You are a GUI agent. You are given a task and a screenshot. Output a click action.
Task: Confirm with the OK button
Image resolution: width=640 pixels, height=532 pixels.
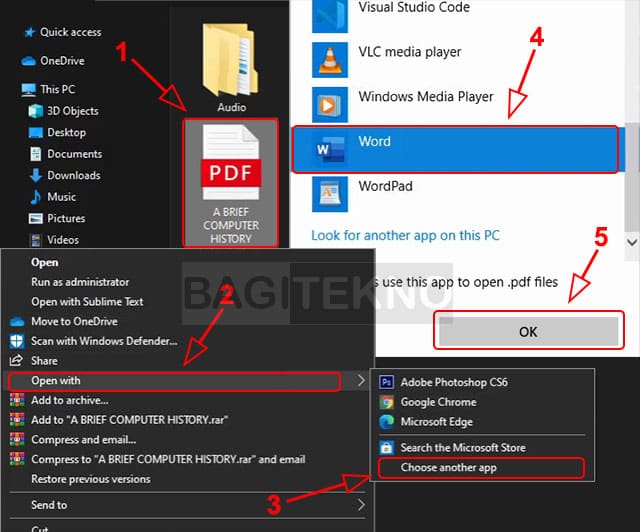pyautogui.click(x=529, y=331)
